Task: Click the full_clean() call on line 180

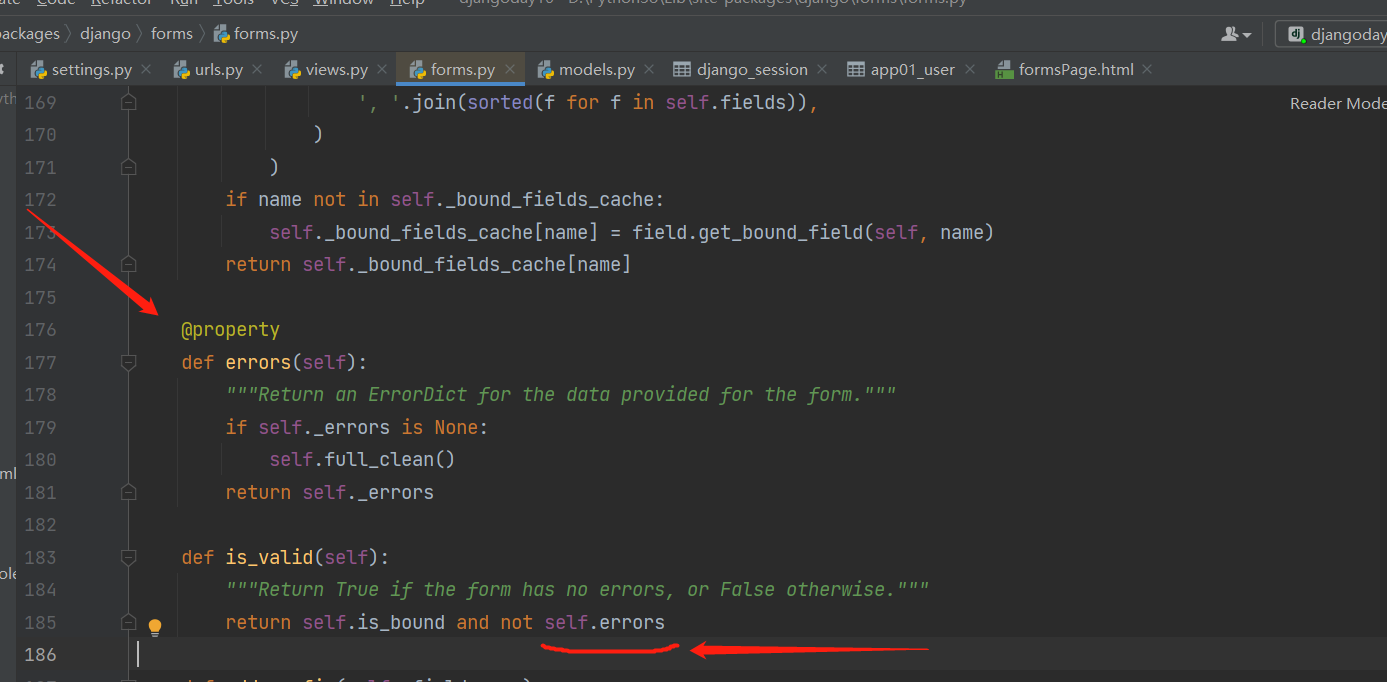Action: point(390,460)
